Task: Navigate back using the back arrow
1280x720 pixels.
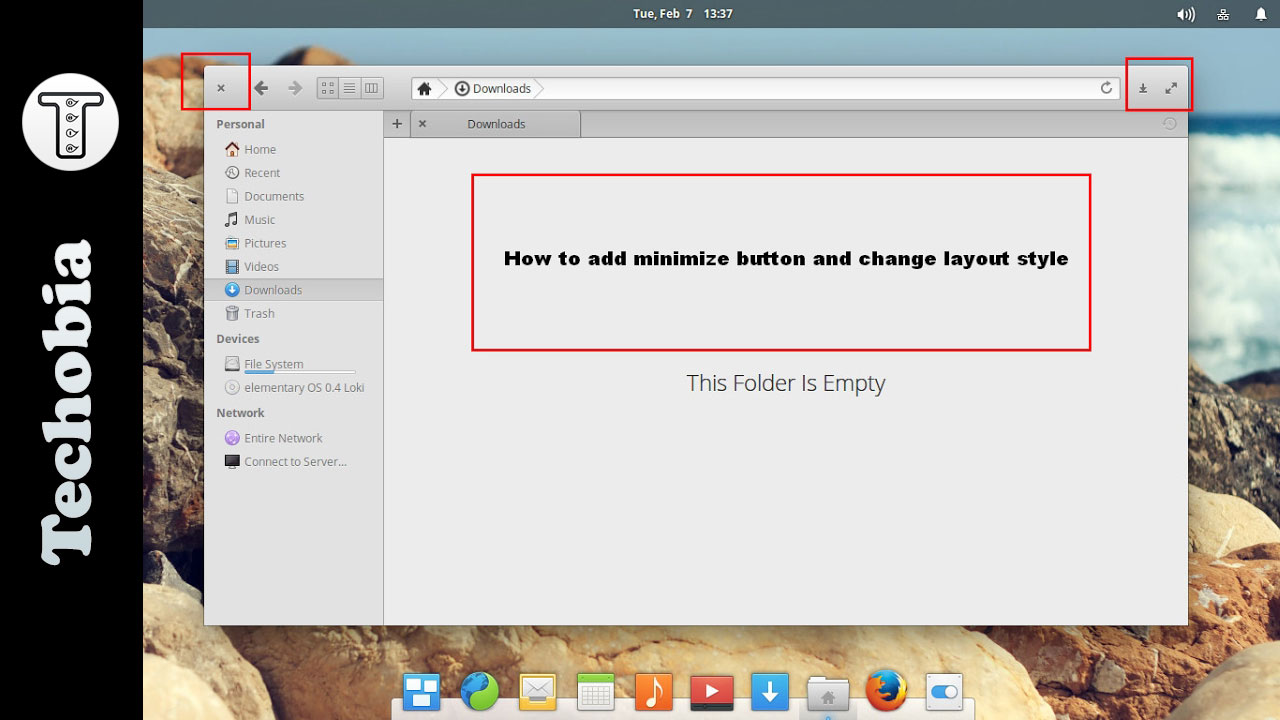Action: pos(261,88)
